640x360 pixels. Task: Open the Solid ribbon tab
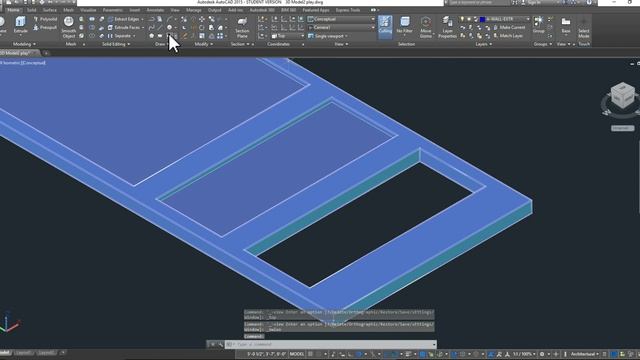tap(31, 10)
